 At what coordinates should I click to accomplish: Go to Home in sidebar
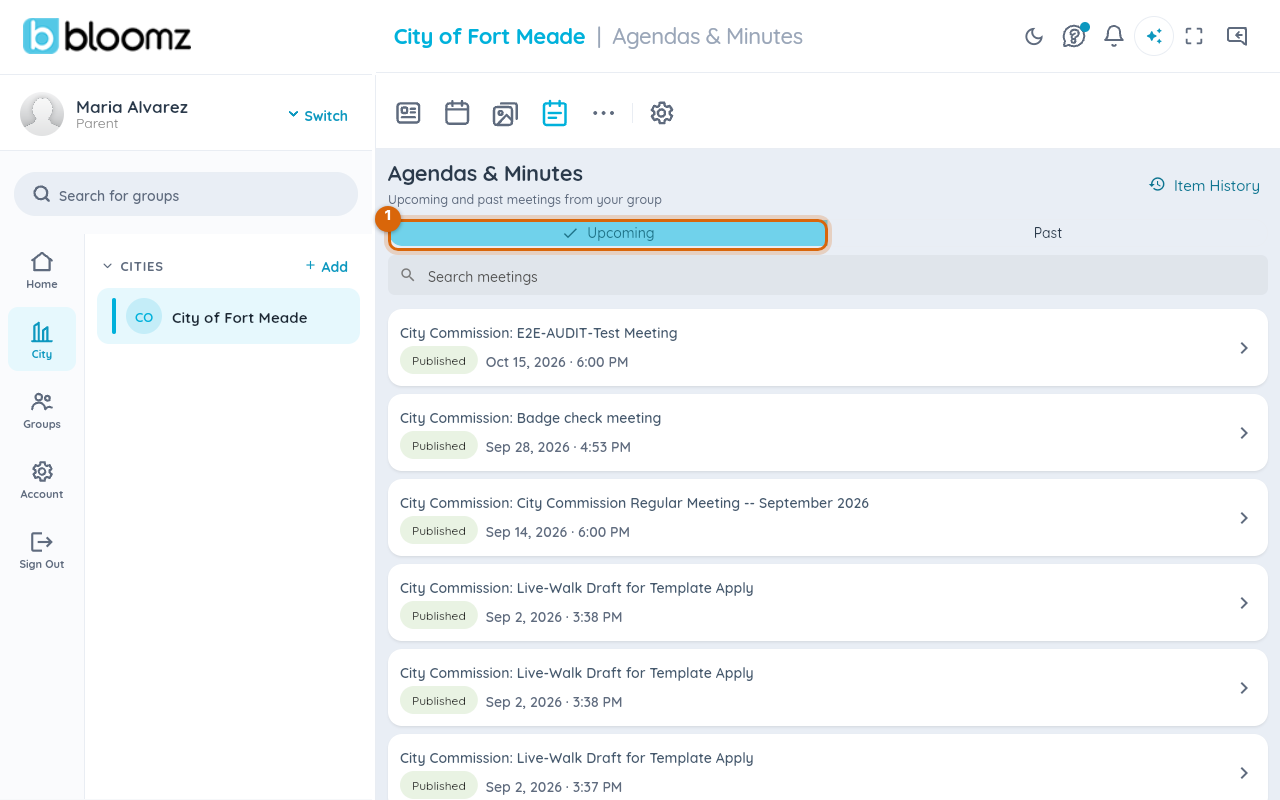(x=42, y=270)
